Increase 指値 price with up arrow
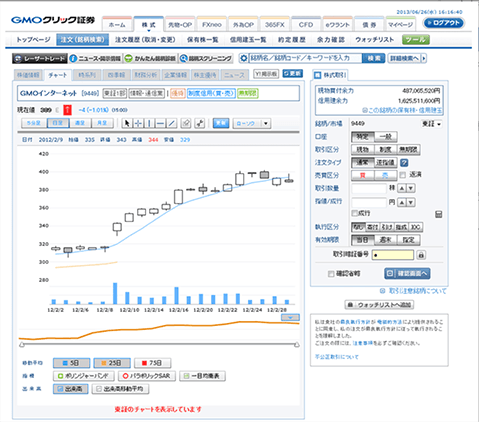 [x=402, y=202]
